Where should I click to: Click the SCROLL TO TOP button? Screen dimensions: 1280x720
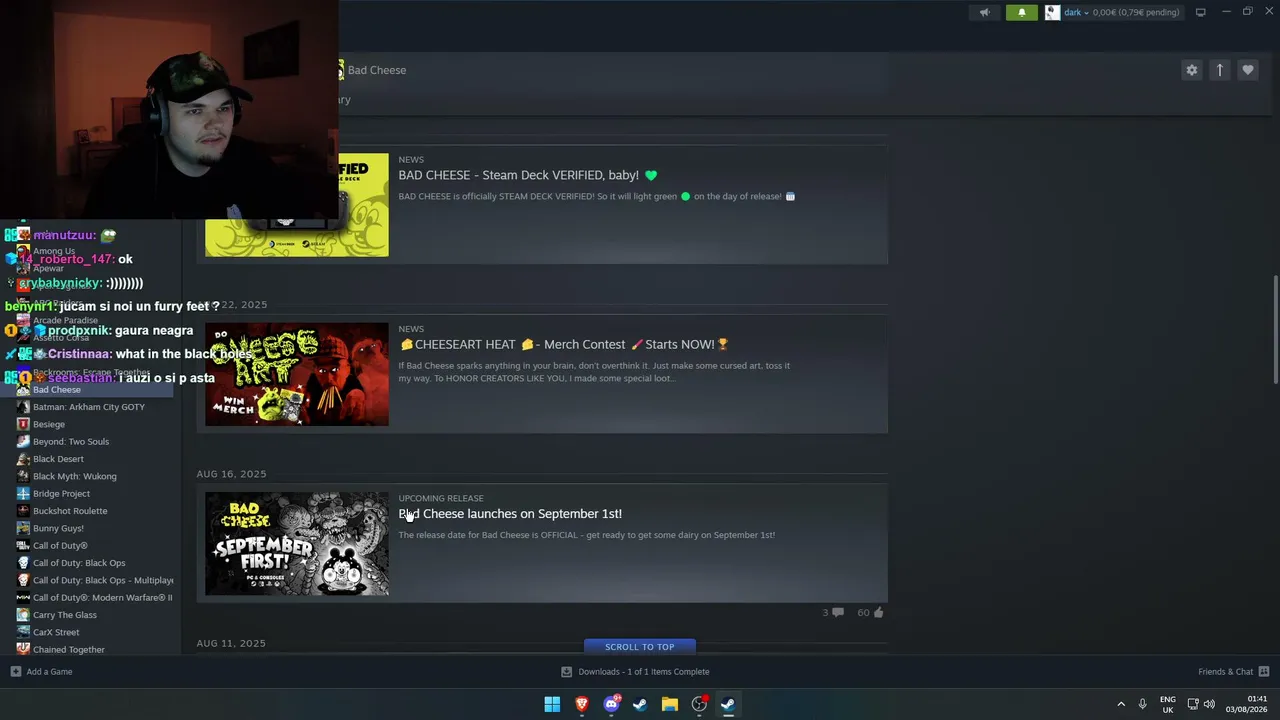tap(639, 647)
